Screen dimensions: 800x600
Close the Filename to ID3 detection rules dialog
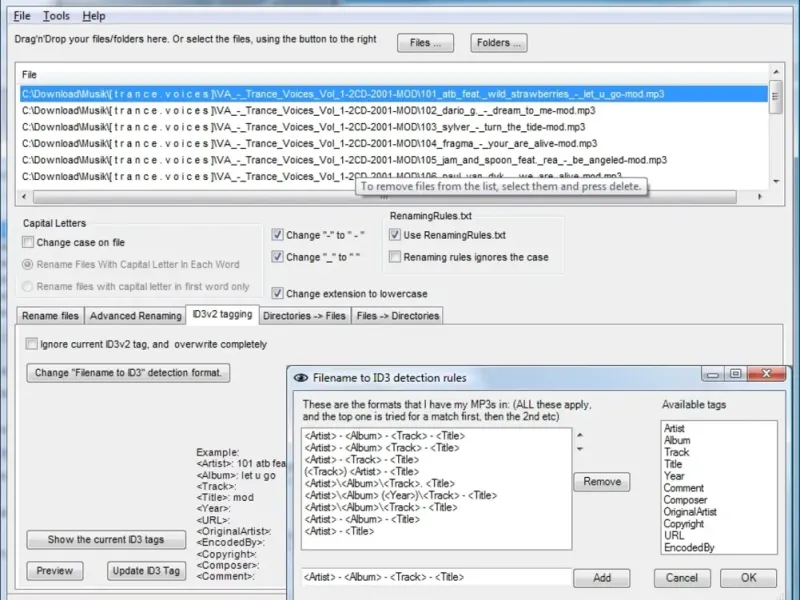(766, 374)
